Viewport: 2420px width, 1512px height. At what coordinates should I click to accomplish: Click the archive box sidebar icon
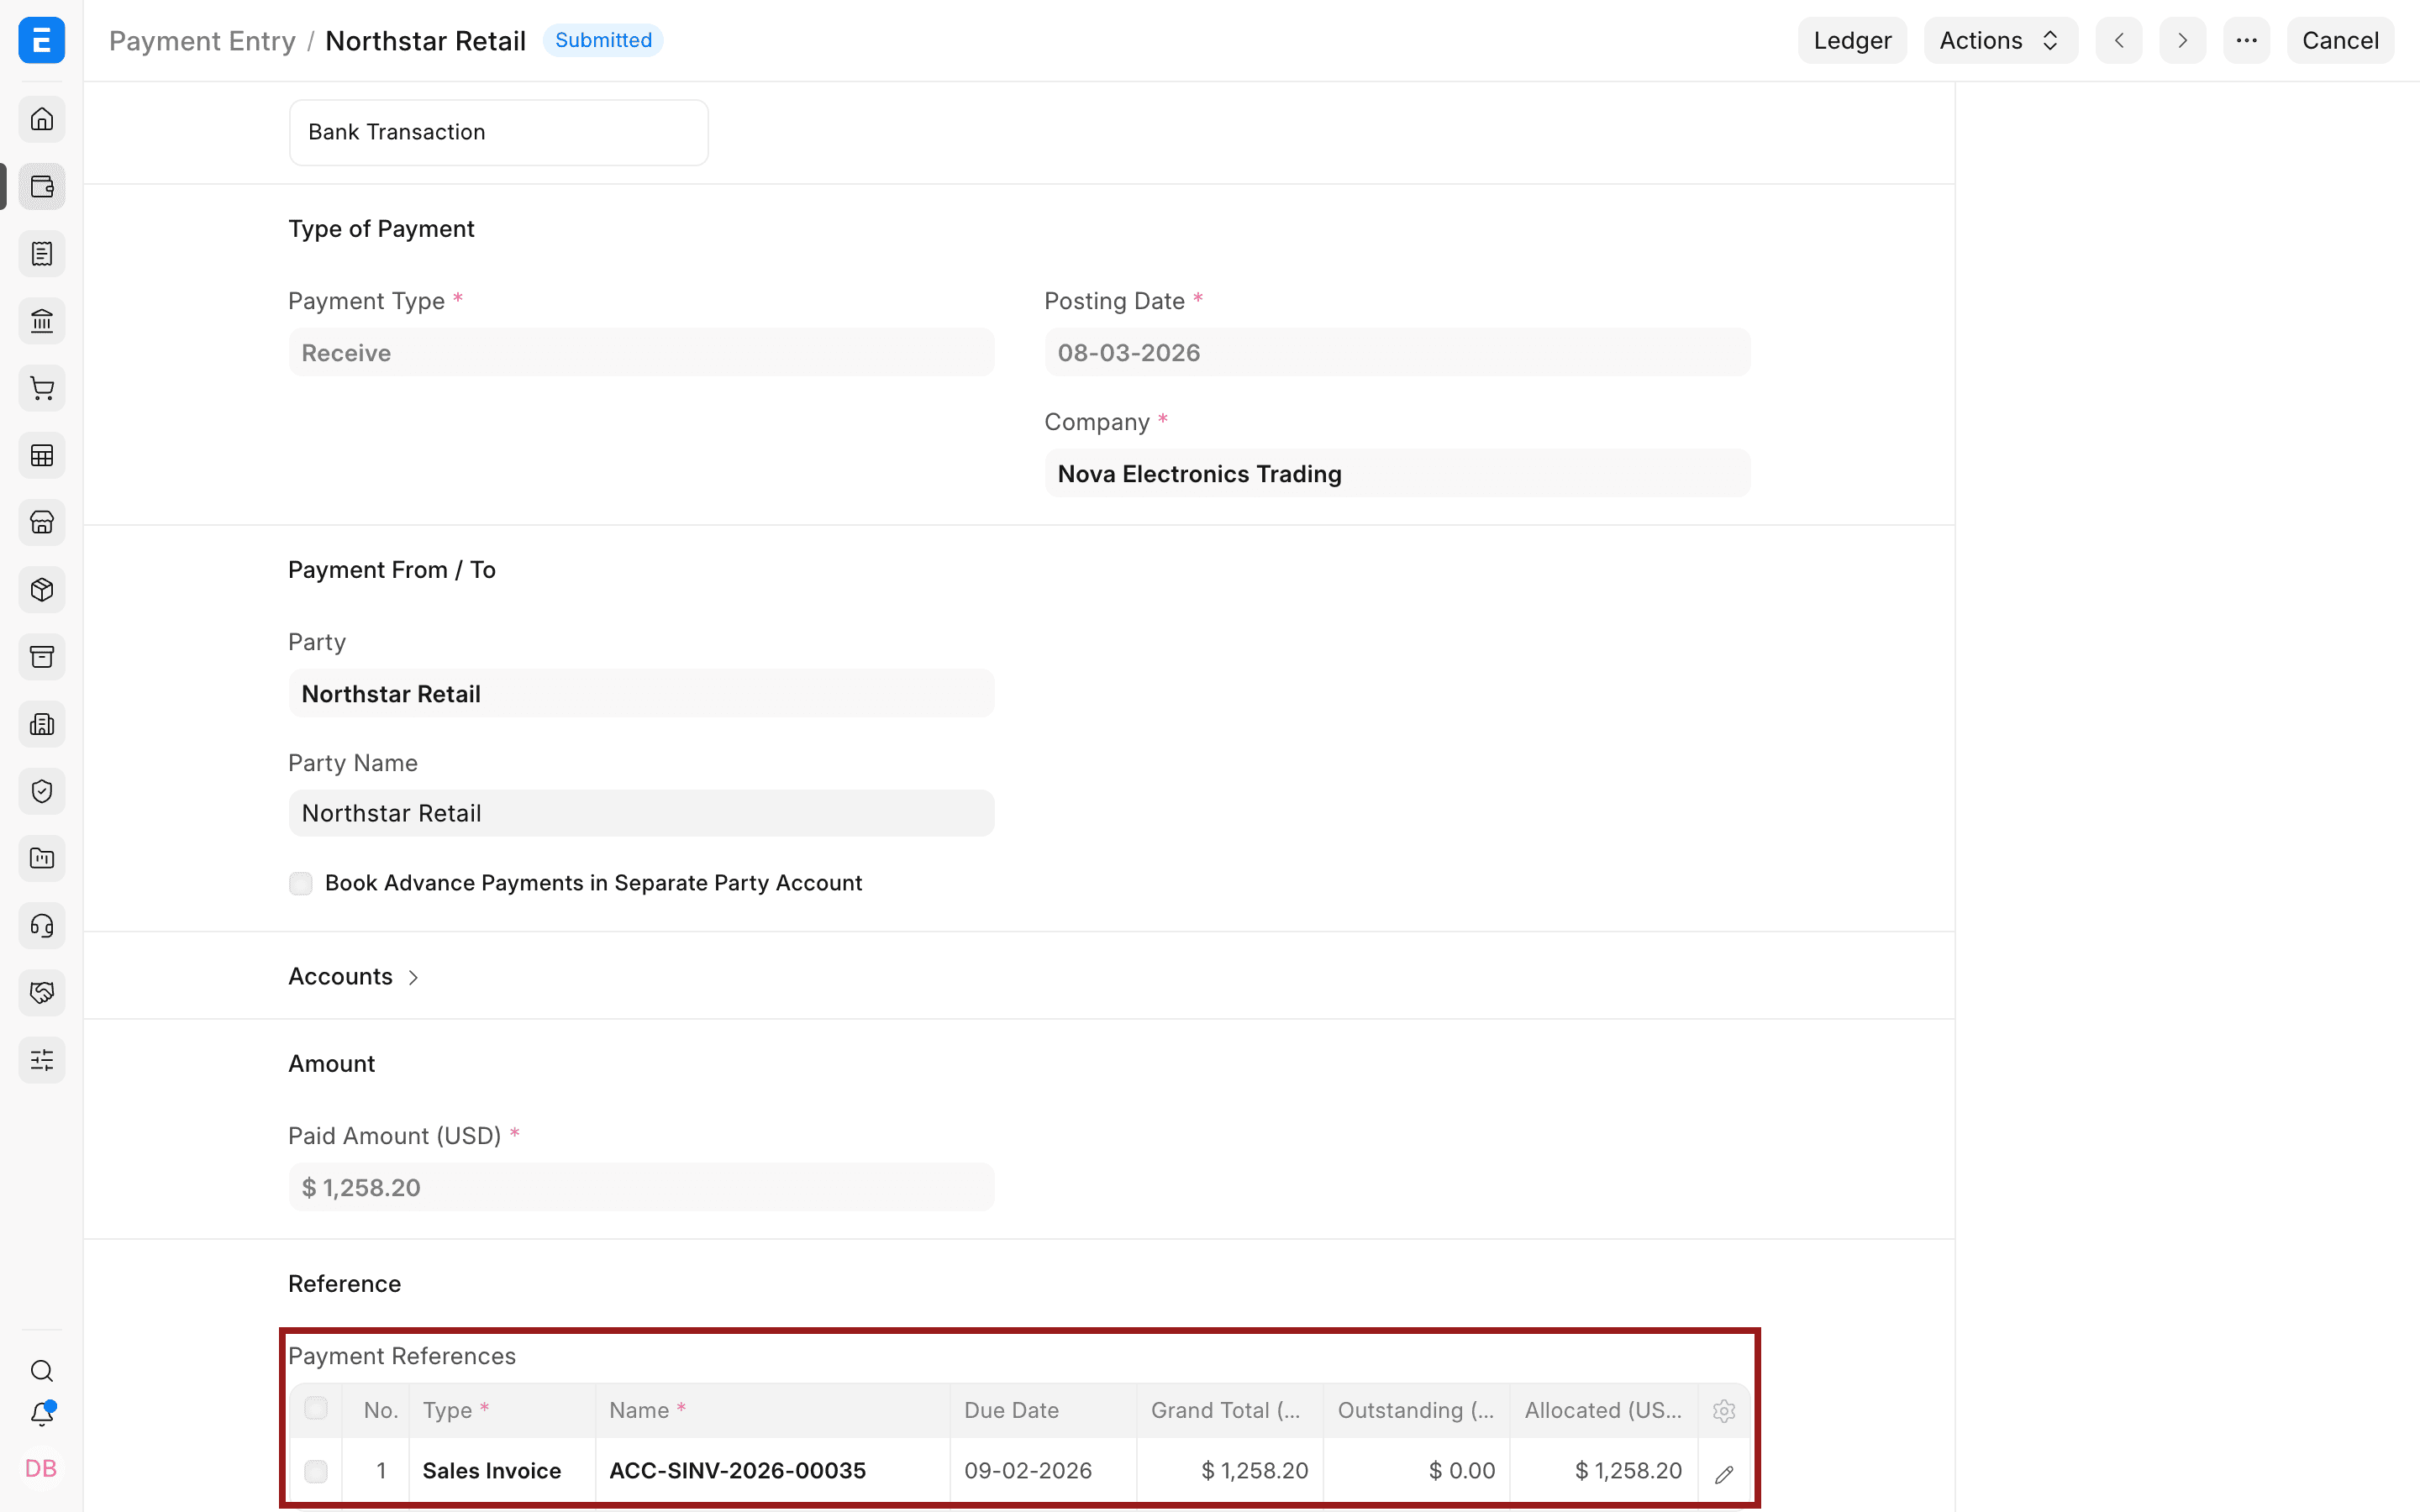point(42,657)
